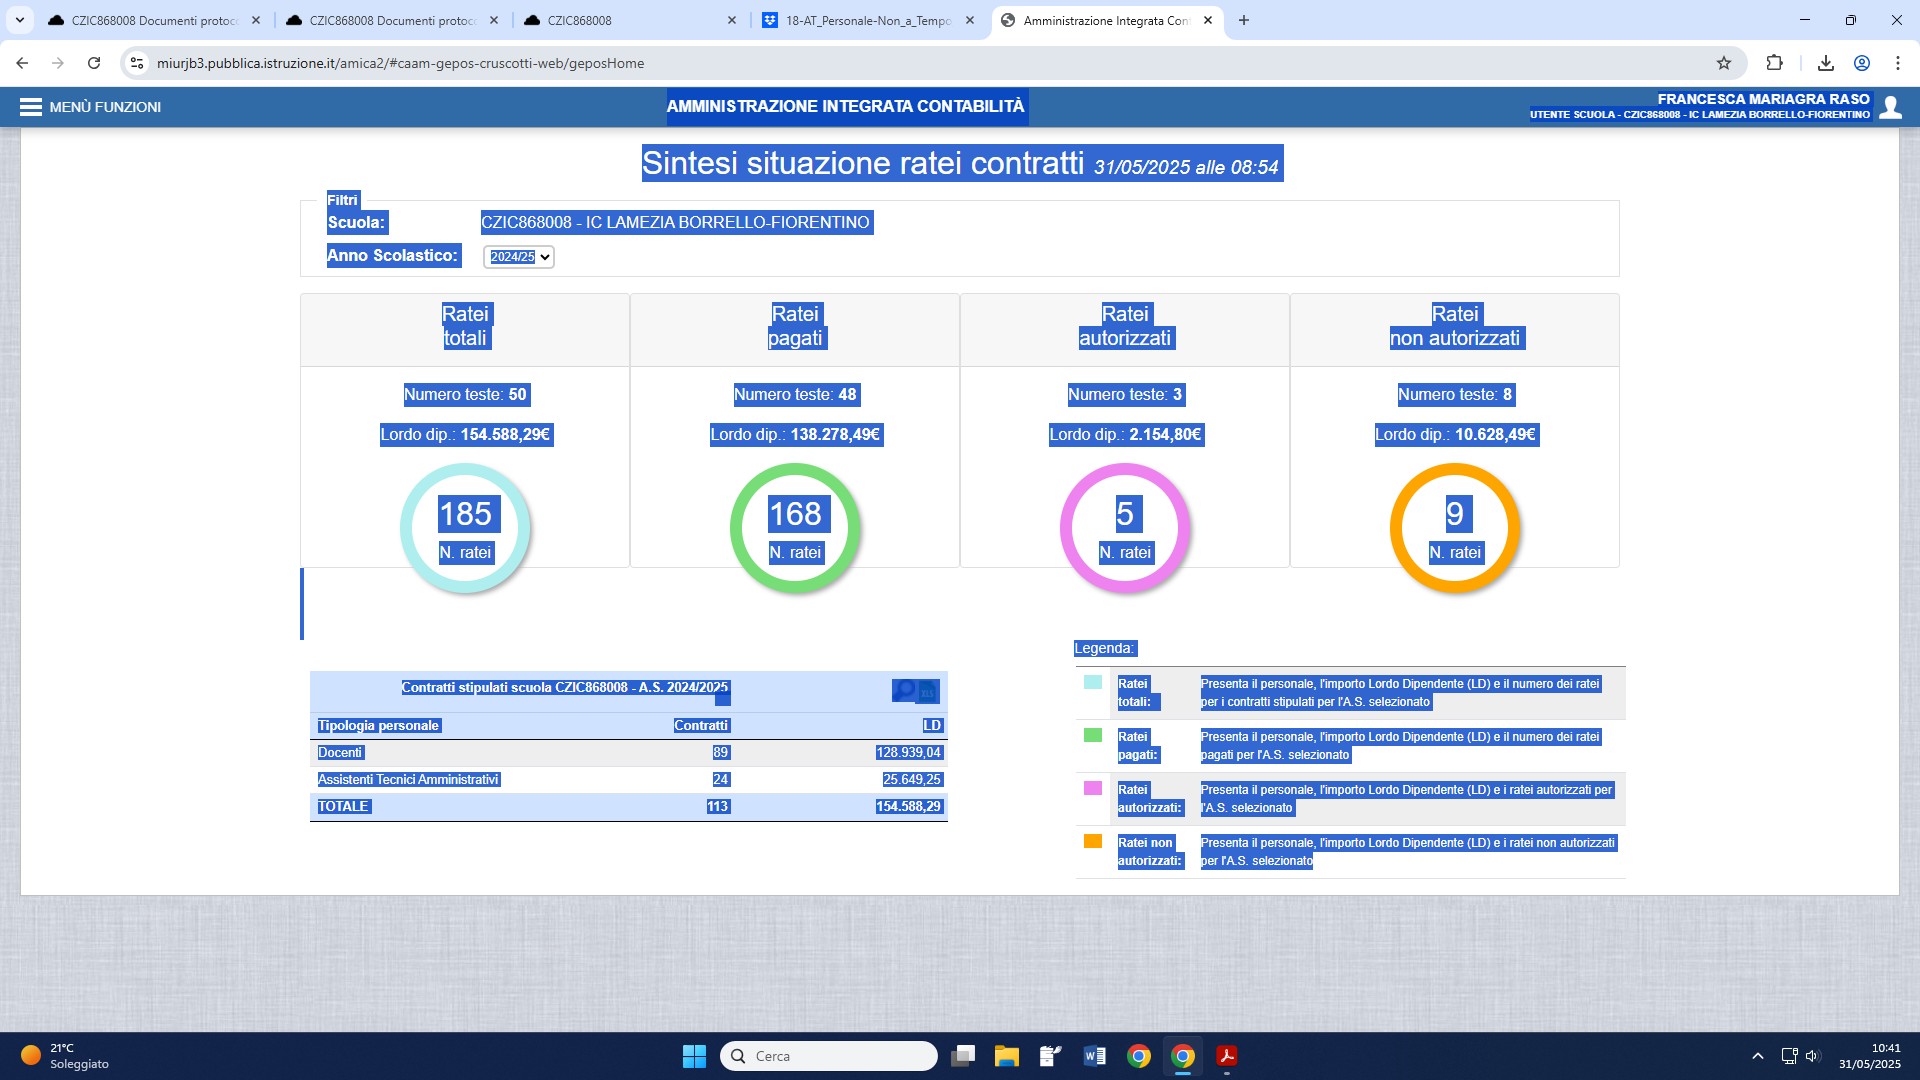Screen dimensions: 1920x1080
Task: Click the Sintesi situazione ratei contratti heading
Action: pyautogui.click(x=862, y=163)
